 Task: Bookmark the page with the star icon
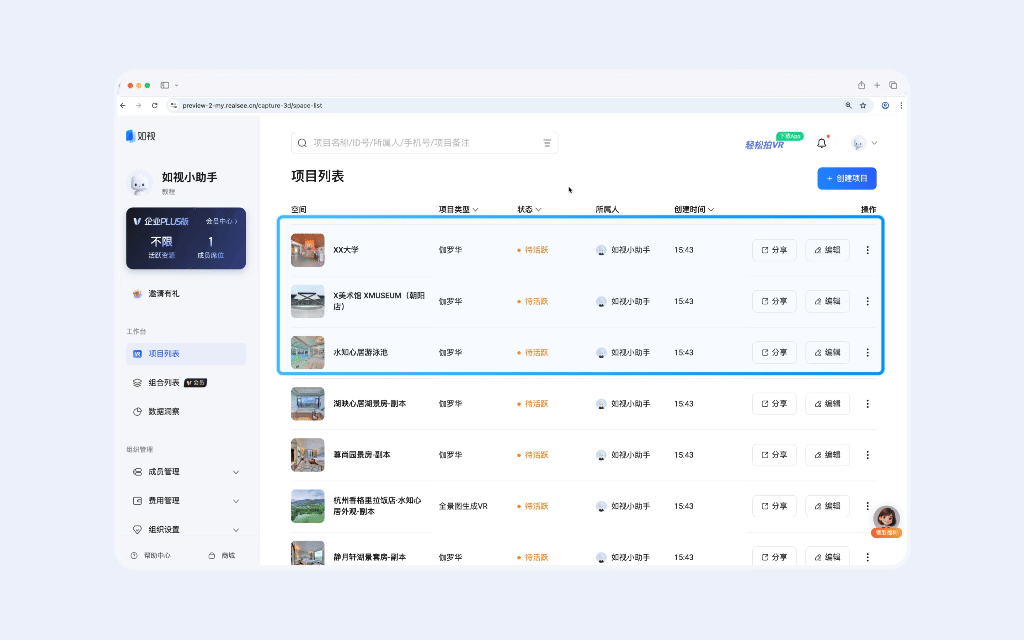[863, 105]
